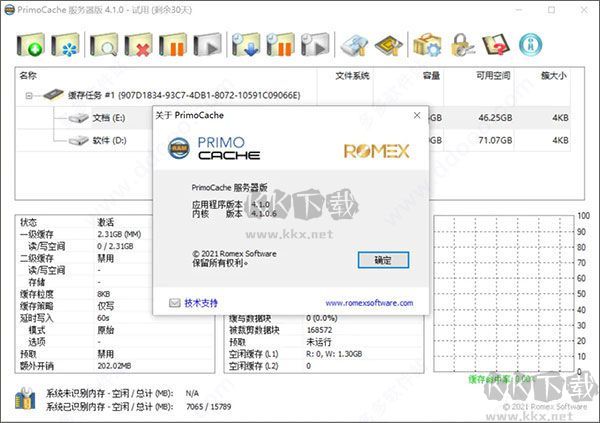
Task: Open the www.romexsoftware.com link
Action: pyautogui.click(x=369, y=303)
